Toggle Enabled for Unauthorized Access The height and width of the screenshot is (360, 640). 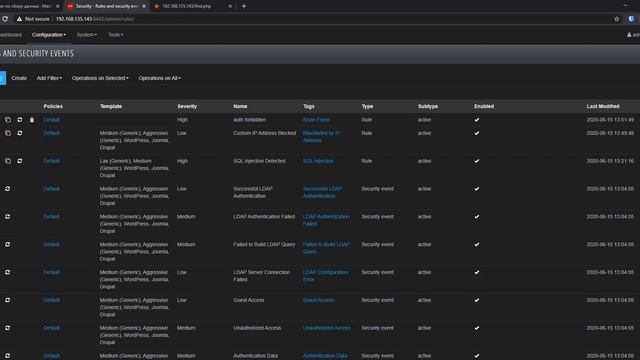(477, 328)
